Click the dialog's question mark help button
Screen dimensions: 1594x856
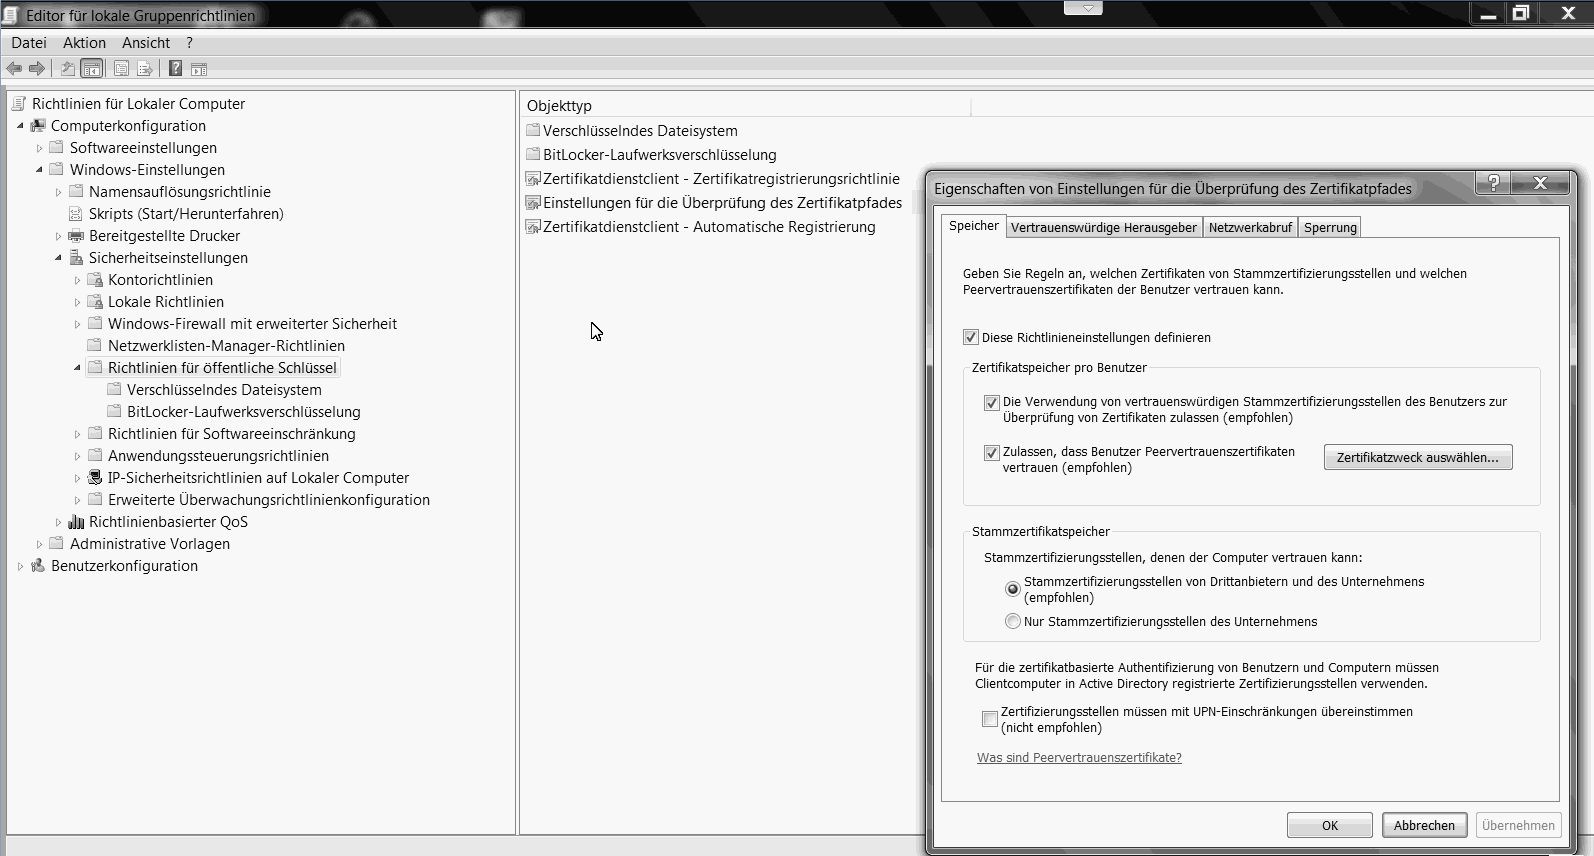click(1493, 182)
